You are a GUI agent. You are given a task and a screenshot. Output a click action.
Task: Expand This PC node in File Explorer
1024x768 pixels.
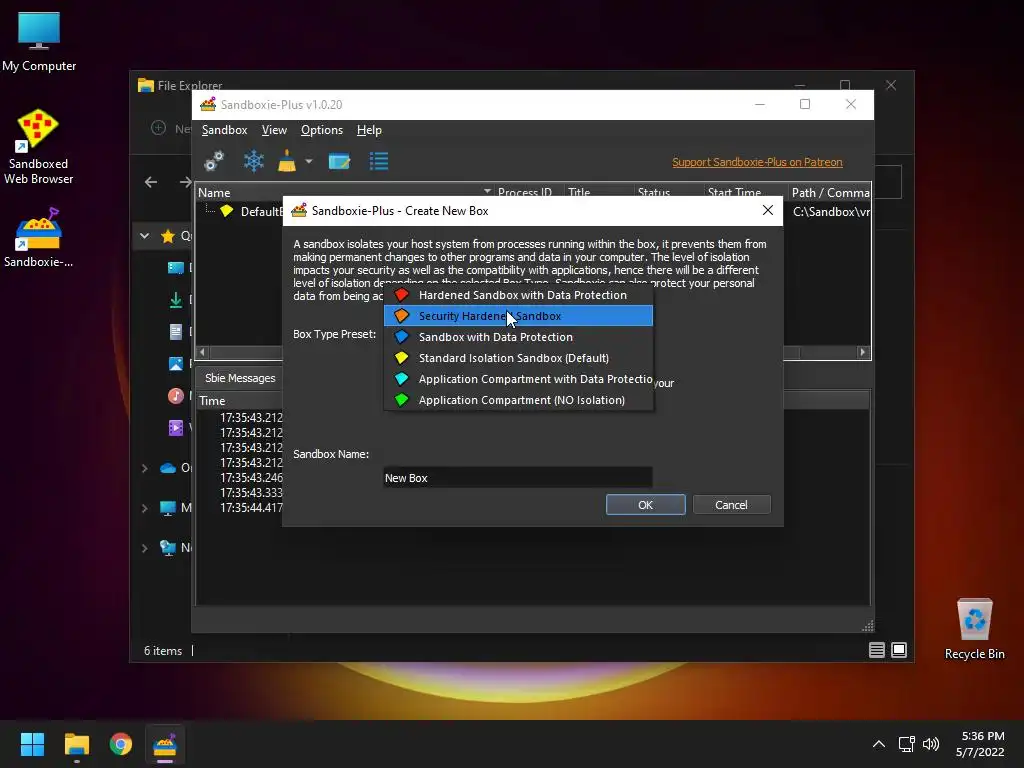point(144,508)
